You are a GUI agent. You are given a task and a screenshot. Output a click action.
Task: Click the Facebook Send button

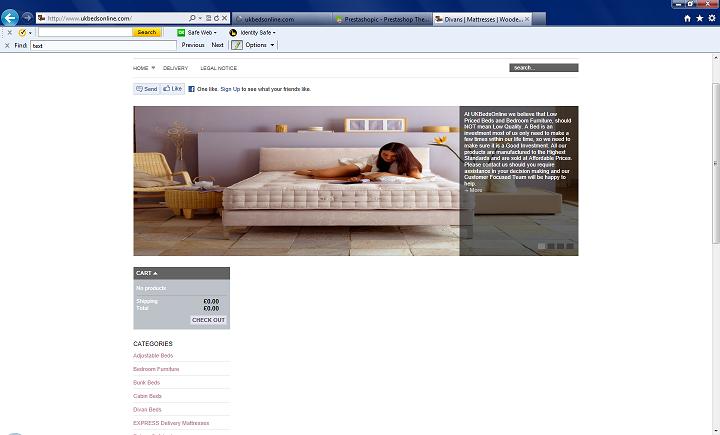tap(146, 89)
